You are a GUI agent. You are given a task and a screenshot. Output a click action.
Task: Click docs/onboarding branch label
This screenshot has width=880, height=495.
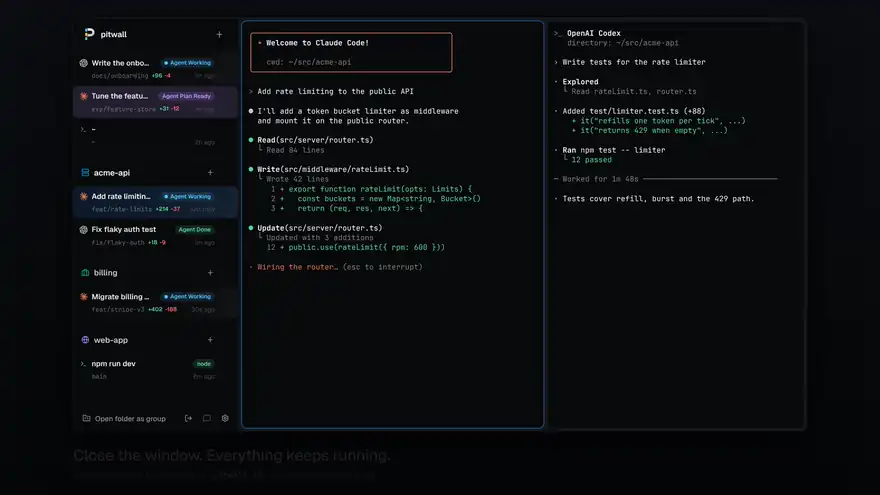[120, 76]
